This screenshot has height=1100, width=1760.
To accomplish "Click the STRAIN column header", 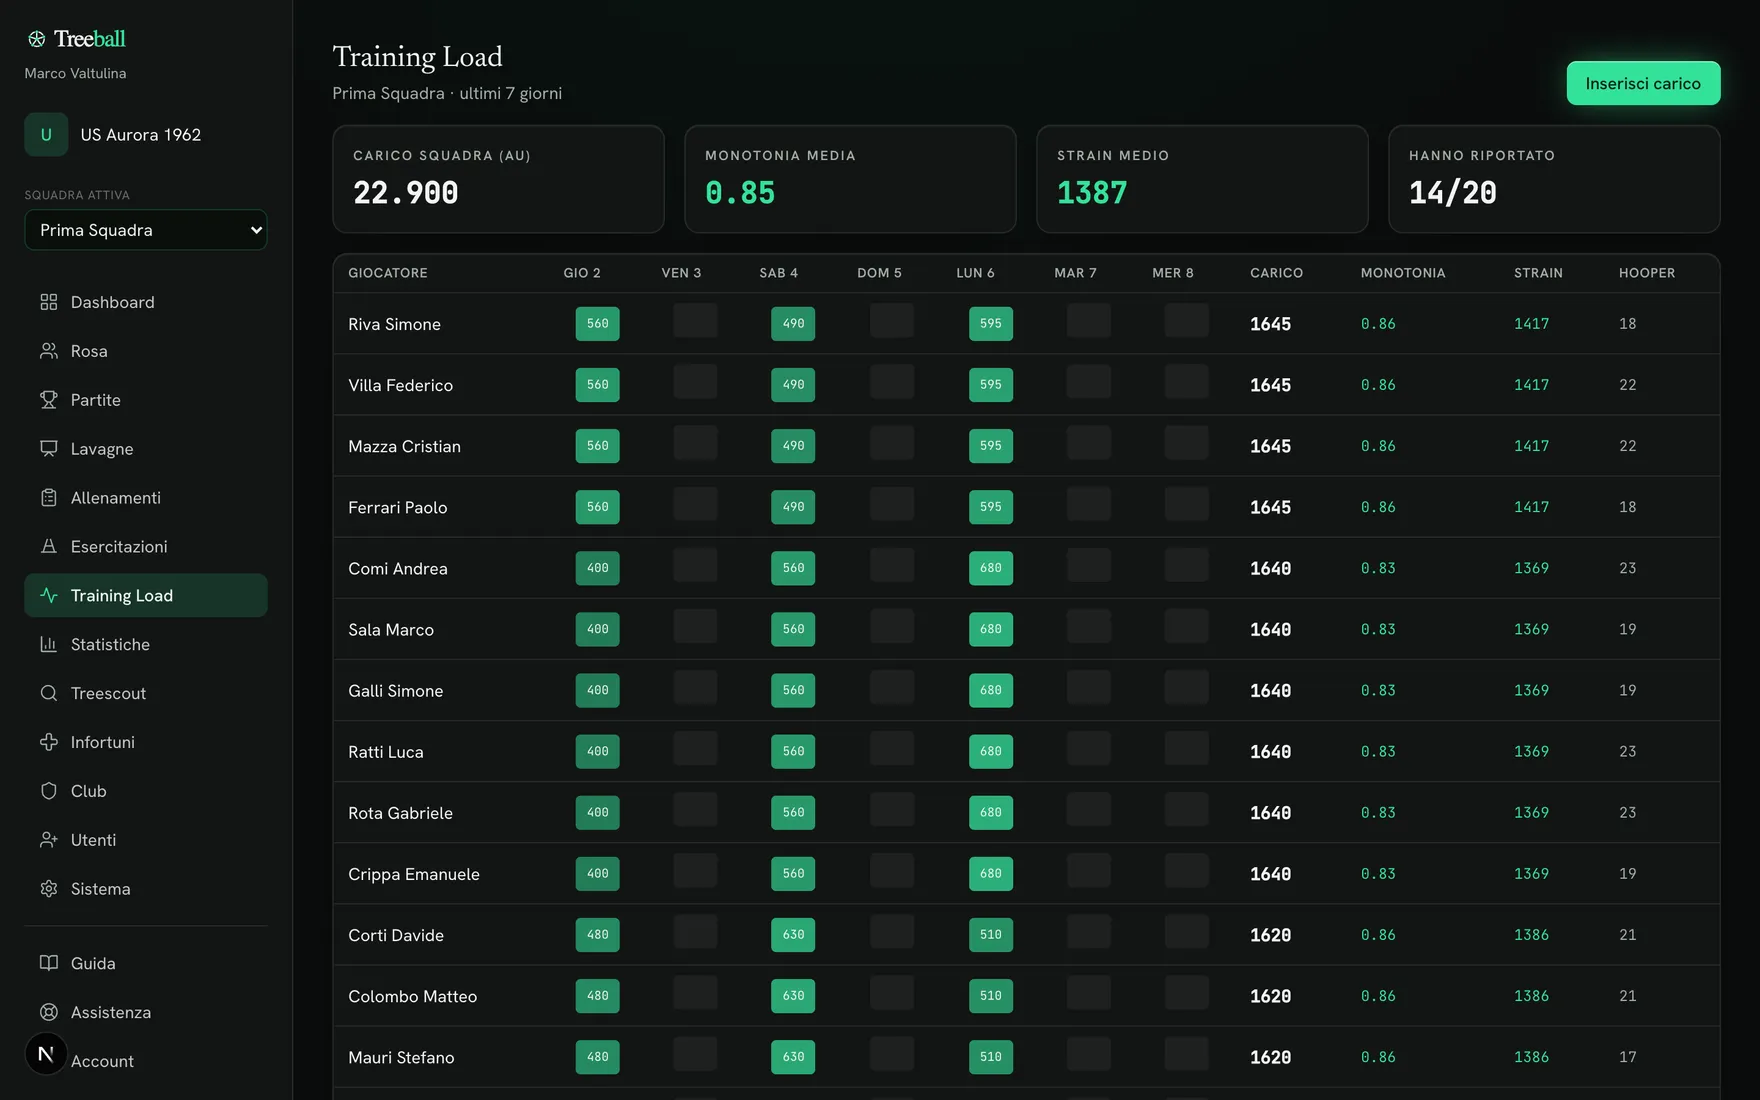I will click(1538, 273).
